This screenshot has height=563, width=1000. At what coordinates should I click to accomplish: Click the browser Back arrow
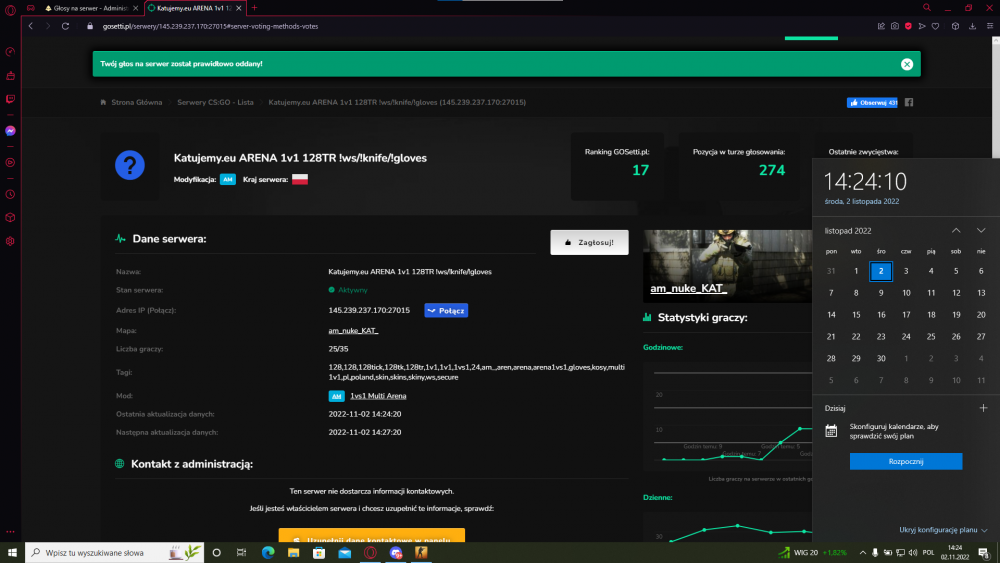[31, 26]
